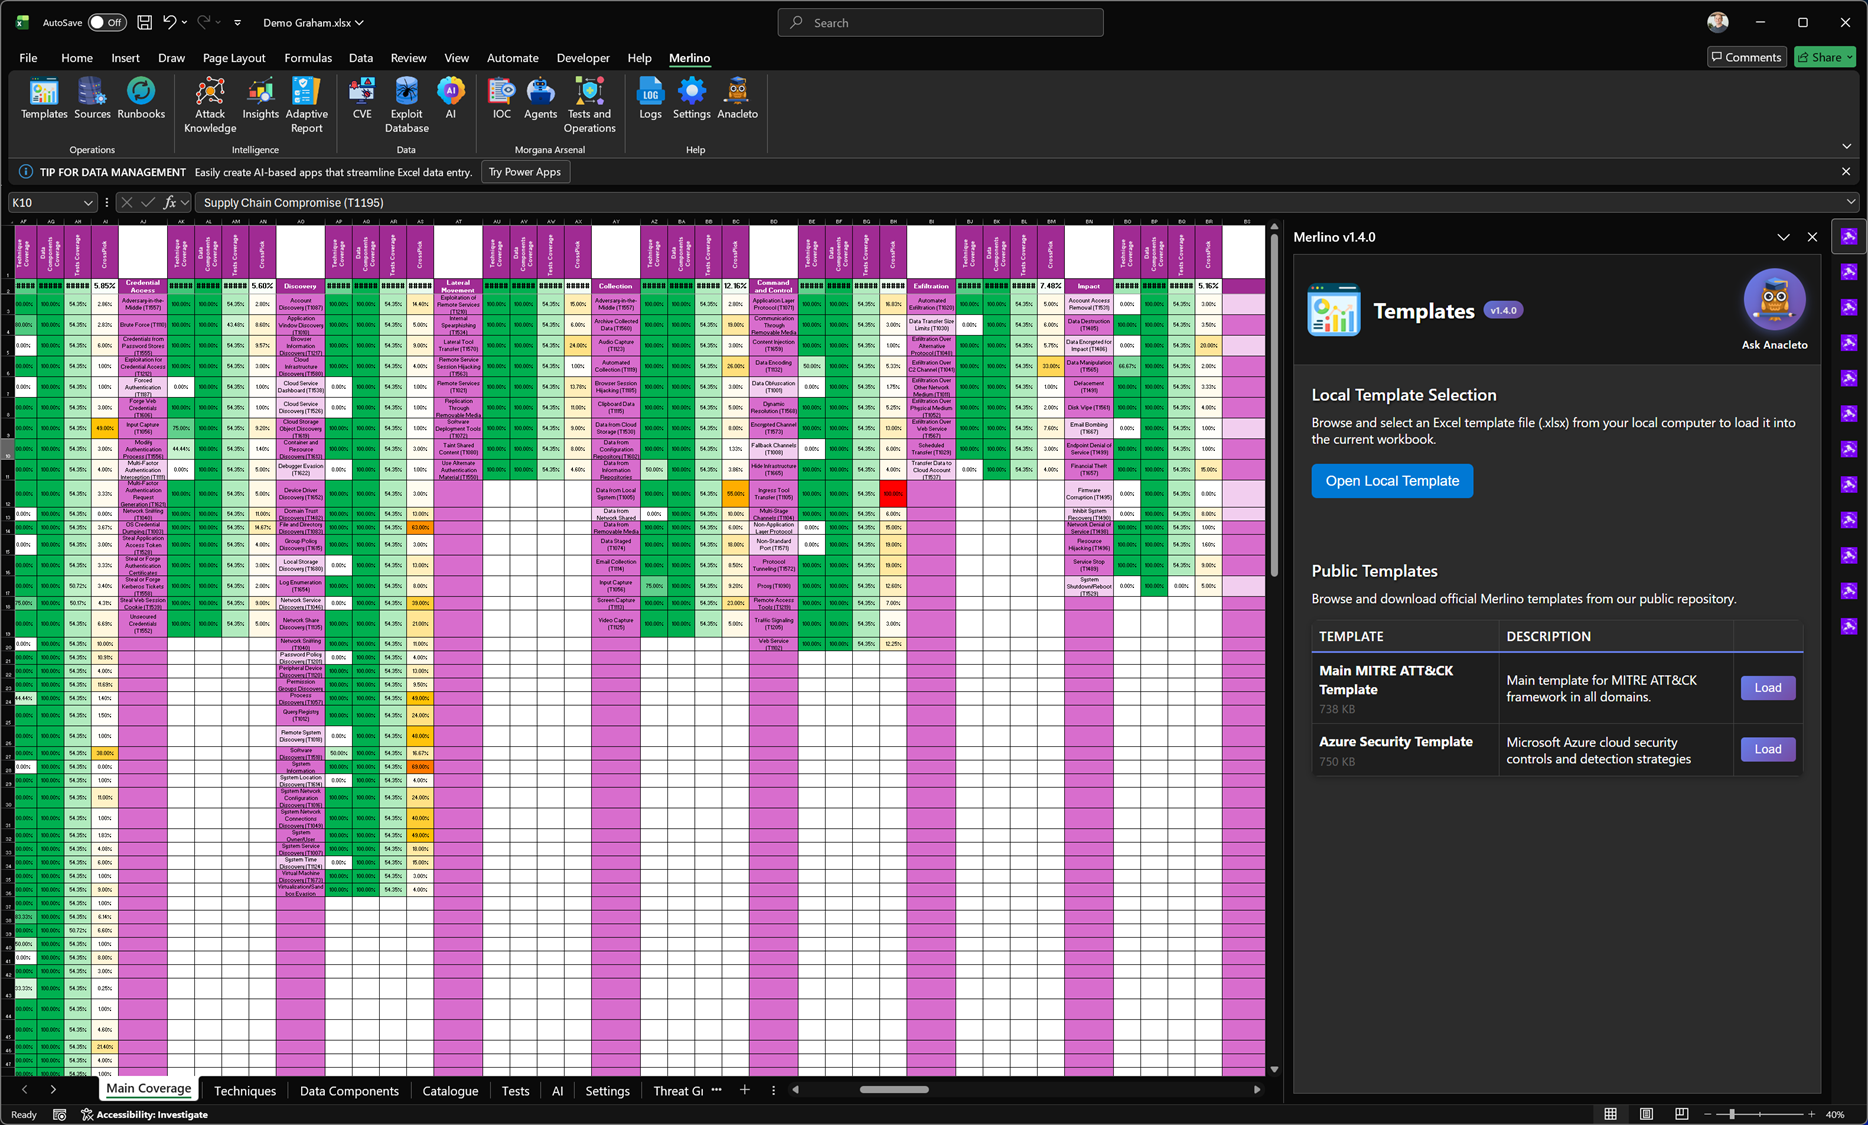Click the zoom slider in status bar

[1732, 1114]
